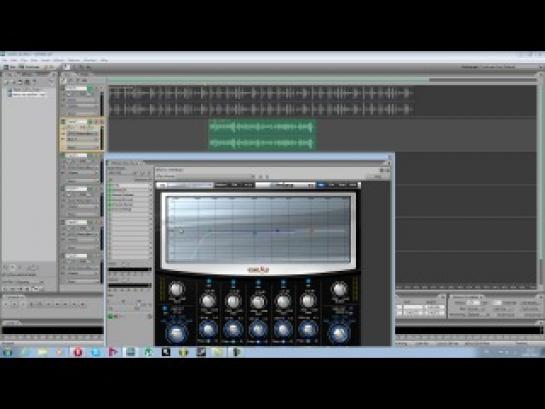Toggle the green effects rack power button

click(x=111, y=316)
